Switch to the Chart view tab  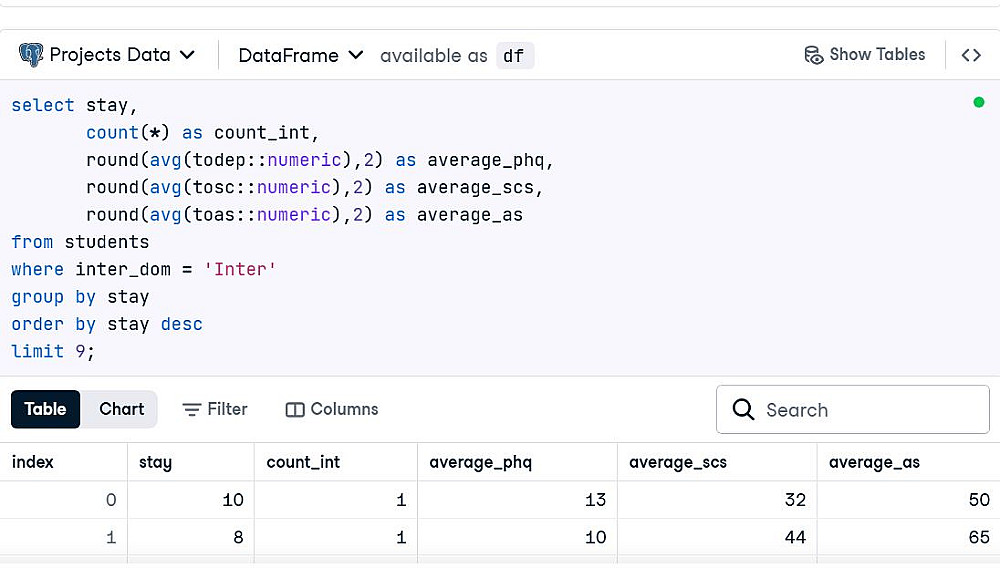click(x=122, y=409)
